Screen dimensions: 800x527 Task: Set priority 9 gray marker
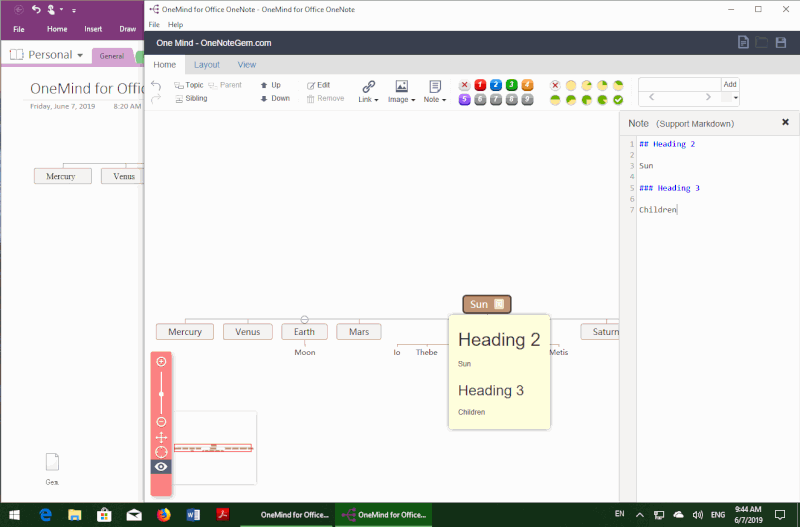click(x=528, y=99)
